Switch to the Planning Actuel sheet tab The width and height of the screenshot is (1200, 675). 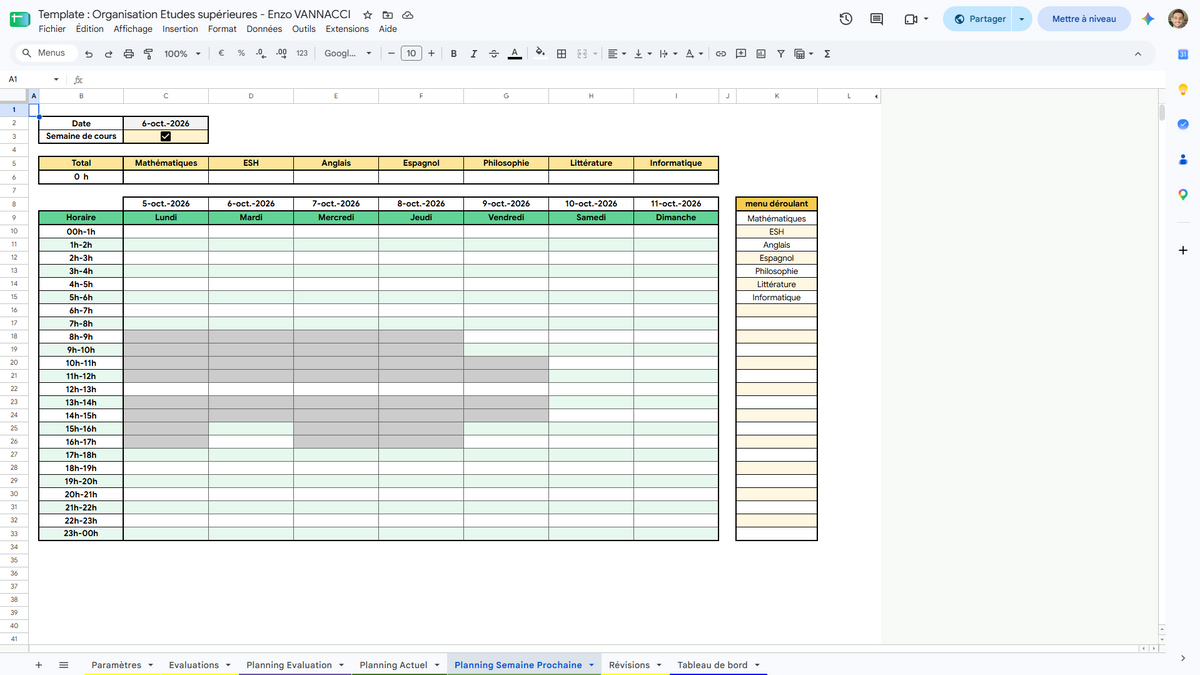click(x=393, y=665)
